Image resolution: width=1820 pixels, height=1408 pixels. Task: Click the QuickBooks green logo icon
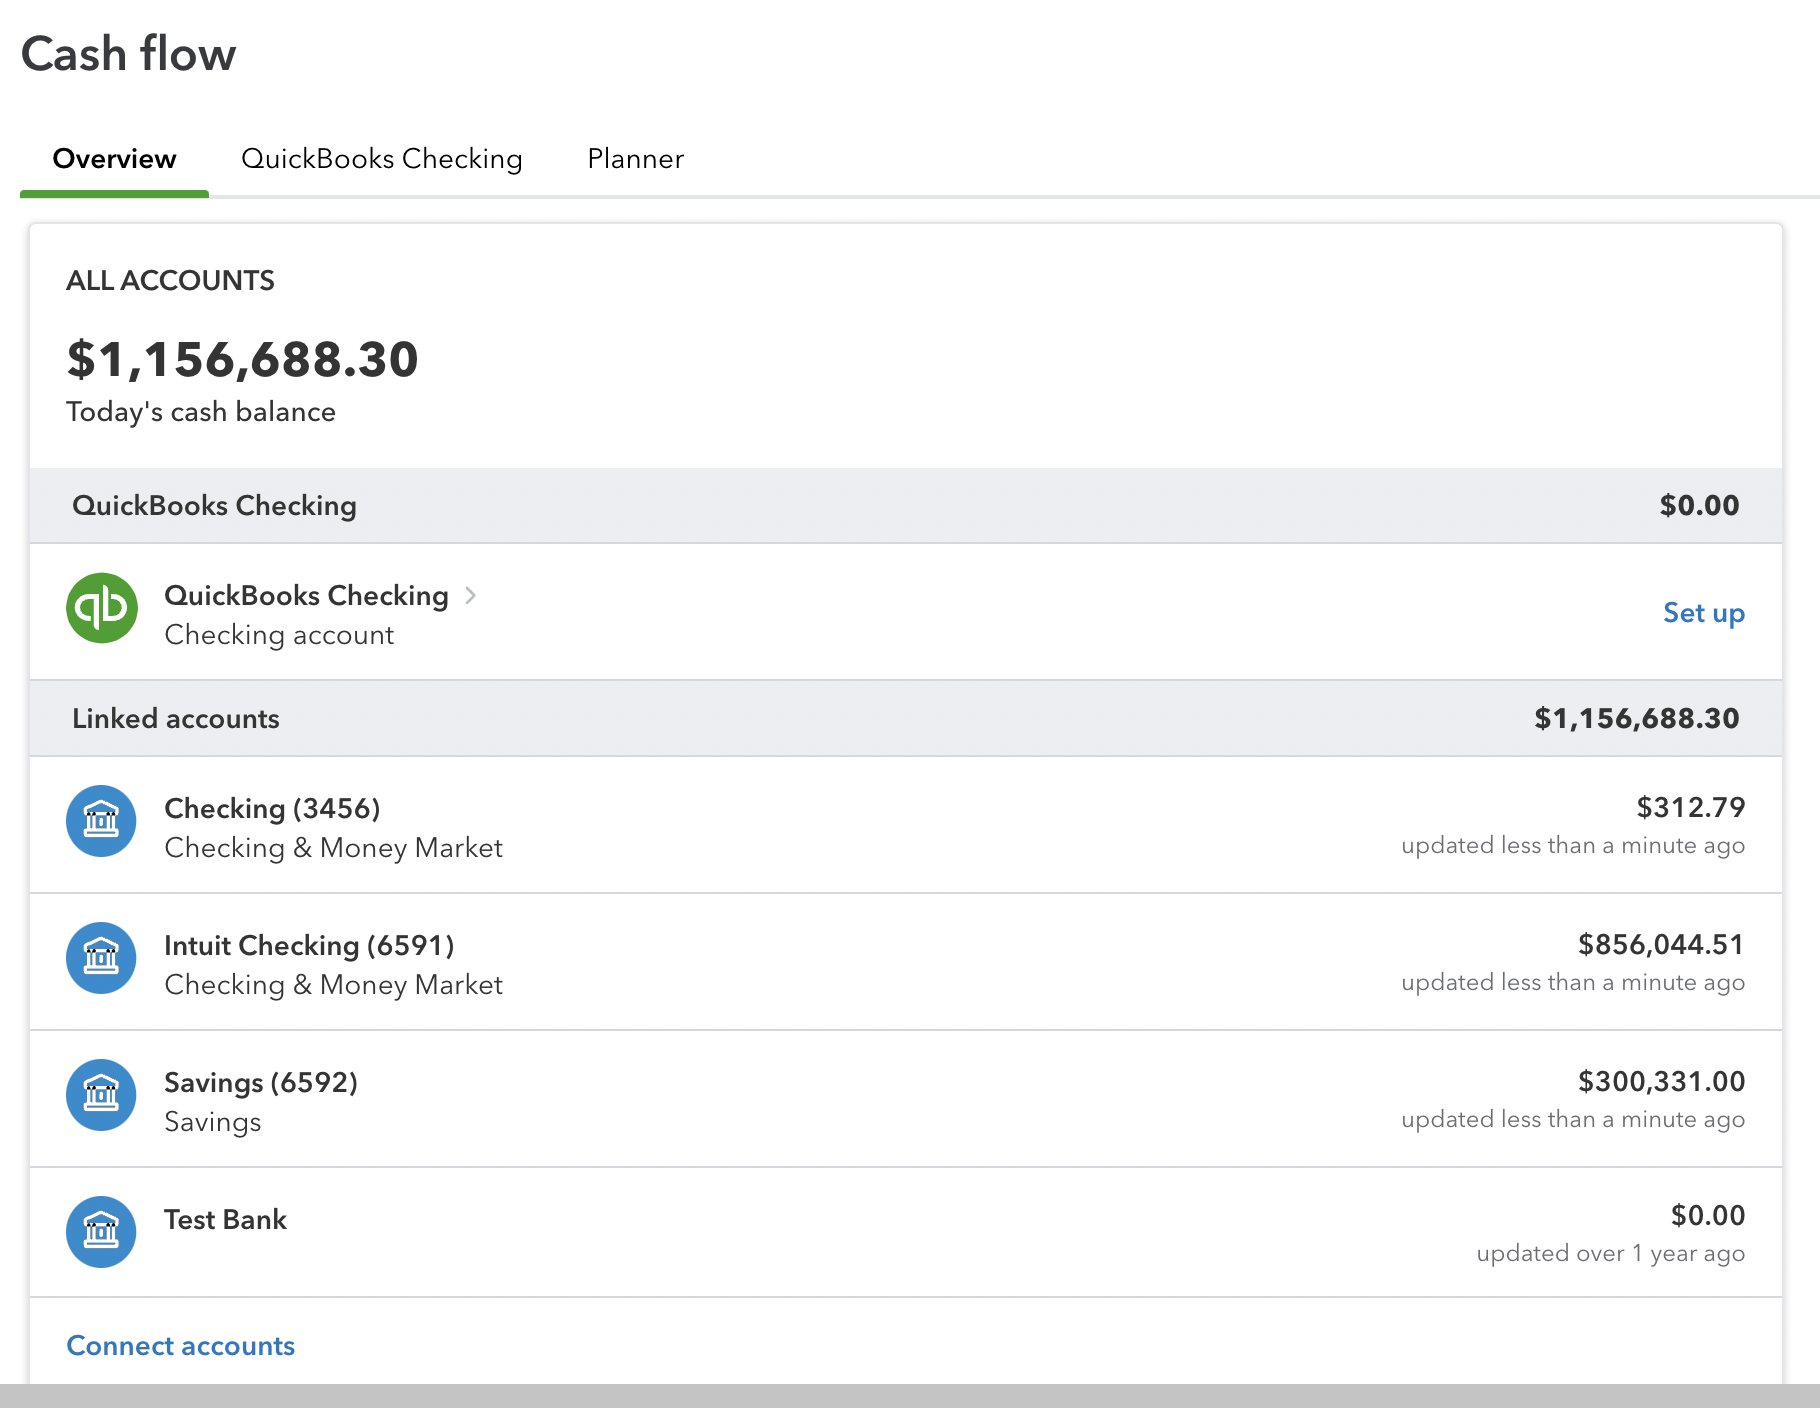[101, 608]
